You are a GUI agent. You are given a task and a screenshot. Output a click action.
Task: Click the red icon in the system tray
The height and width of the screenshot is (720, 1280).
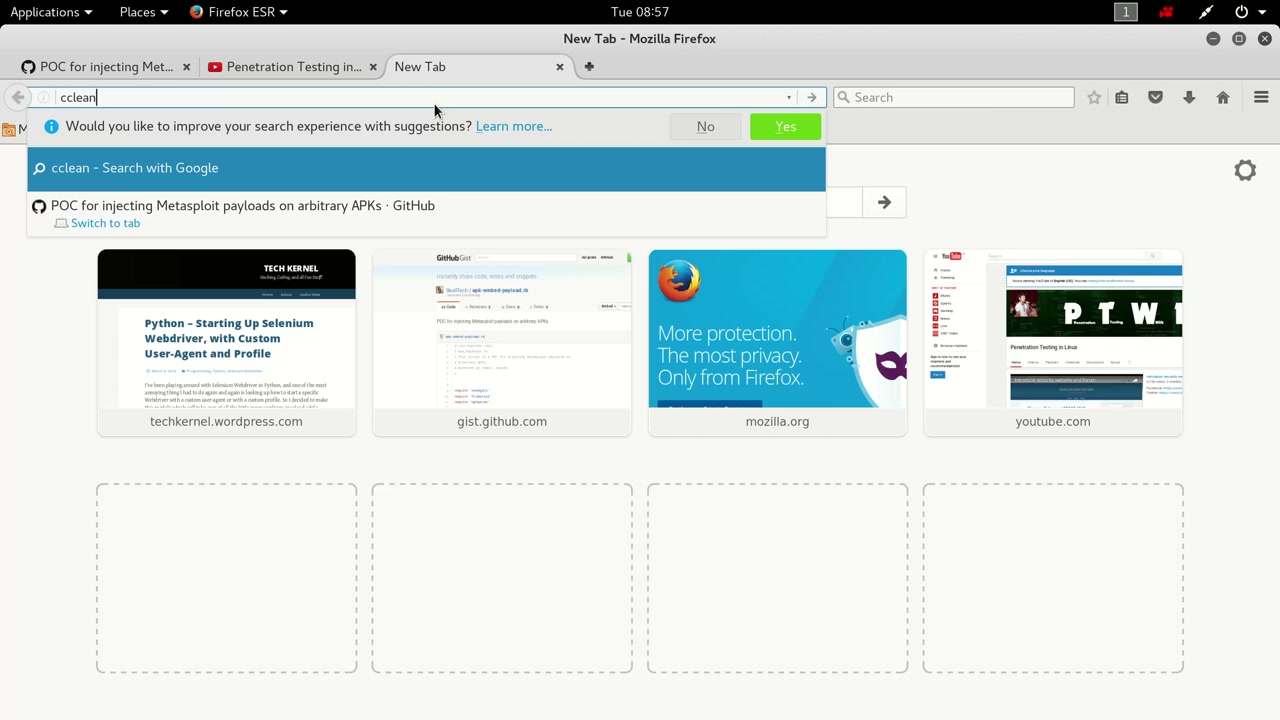(x=1166, y=12)
